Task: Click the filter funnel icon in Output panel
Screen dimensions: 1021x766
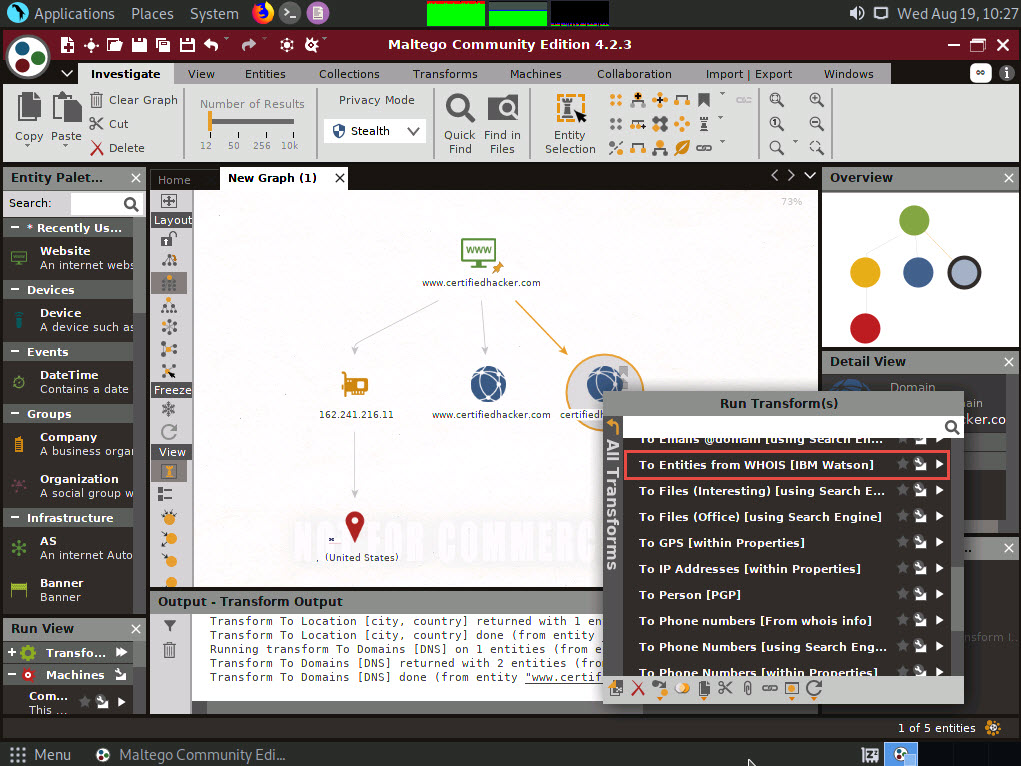Action: (x=169, y=626)
